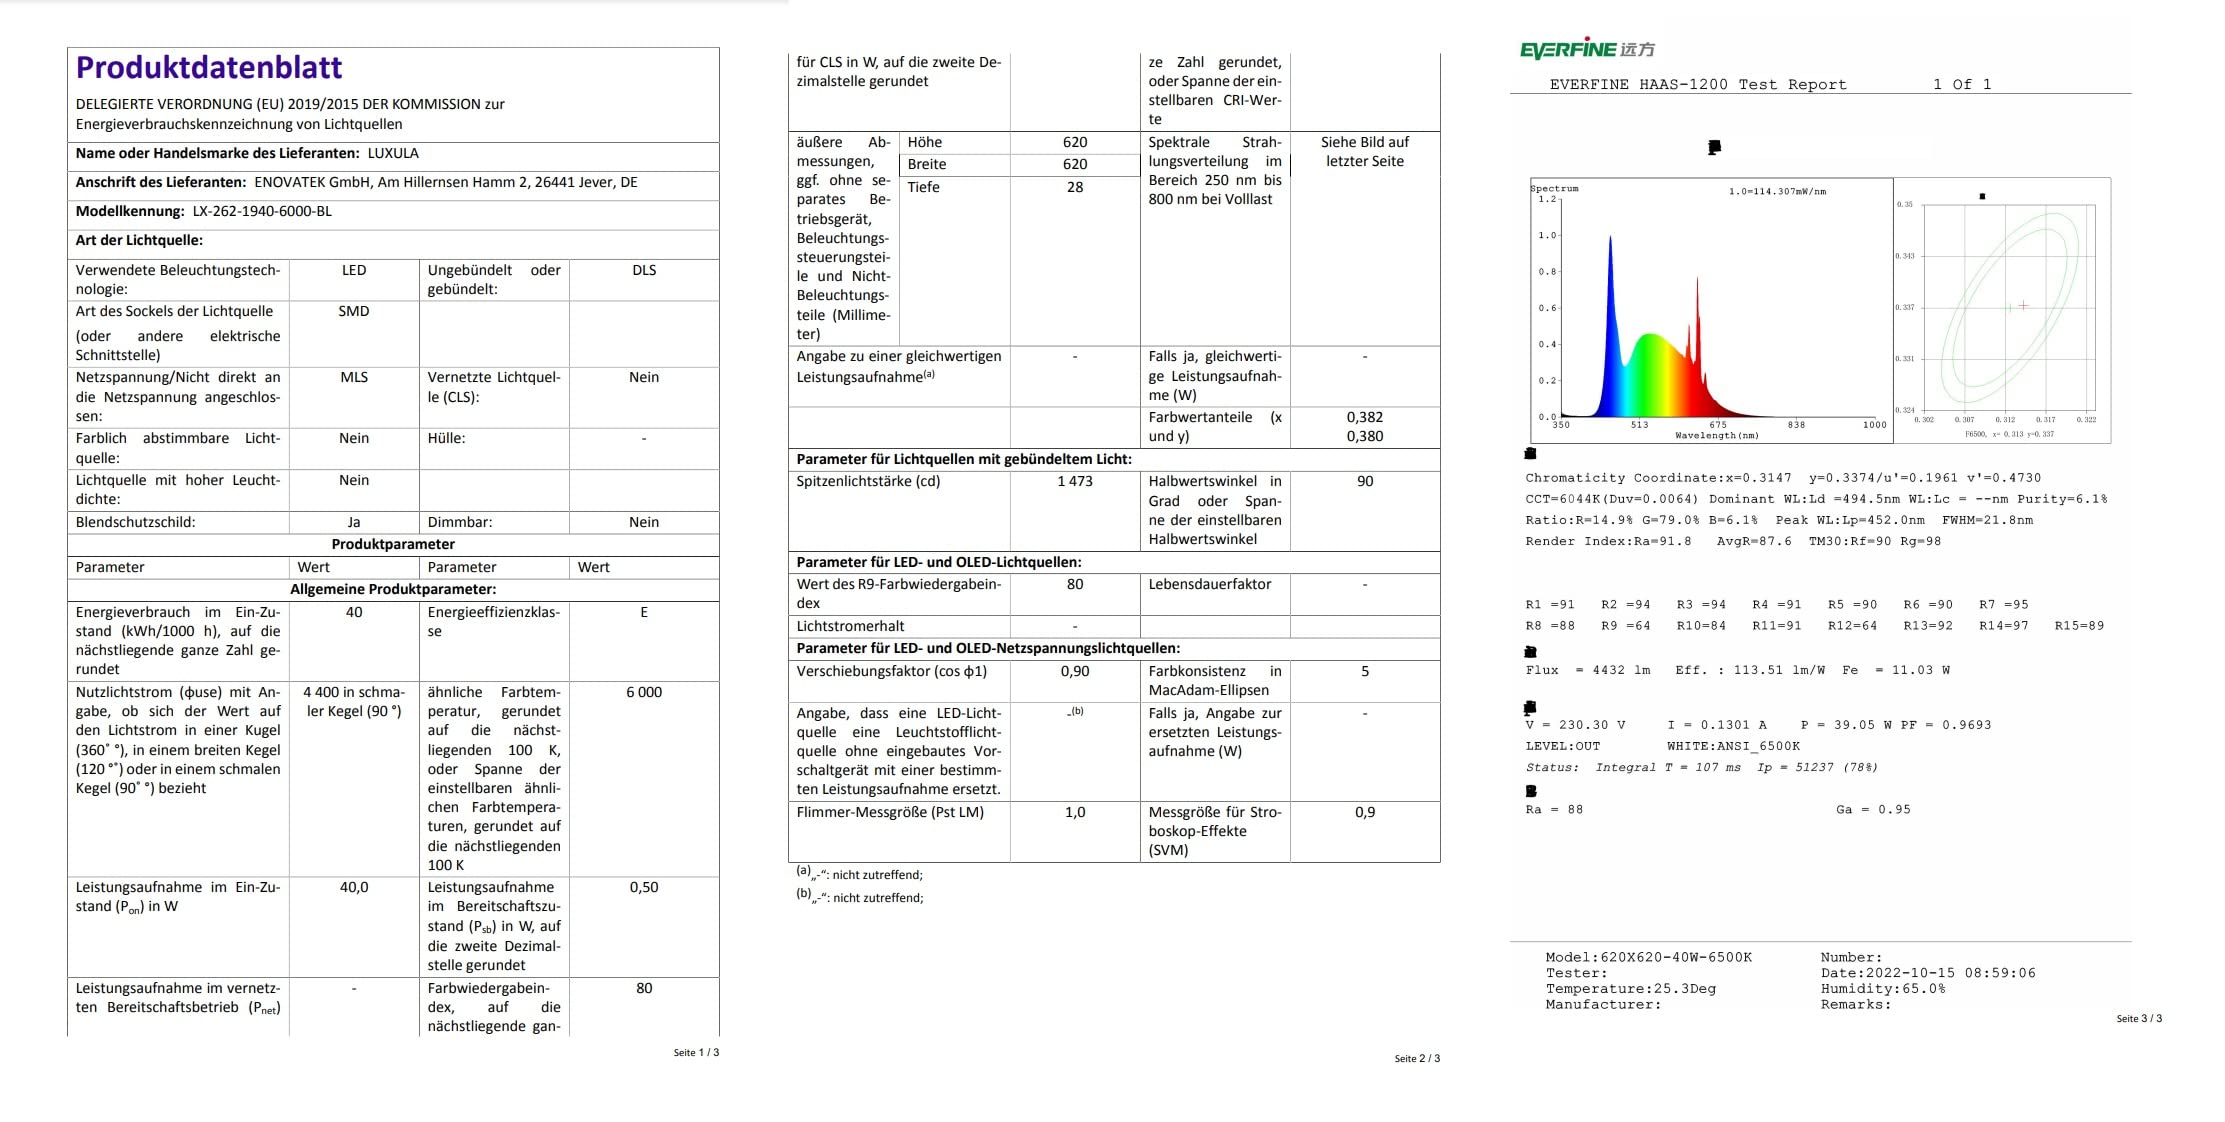The image size is (2225, 1122).
Task: Select displacement factor value "0,90"
Action: (x=1075, y=671)
